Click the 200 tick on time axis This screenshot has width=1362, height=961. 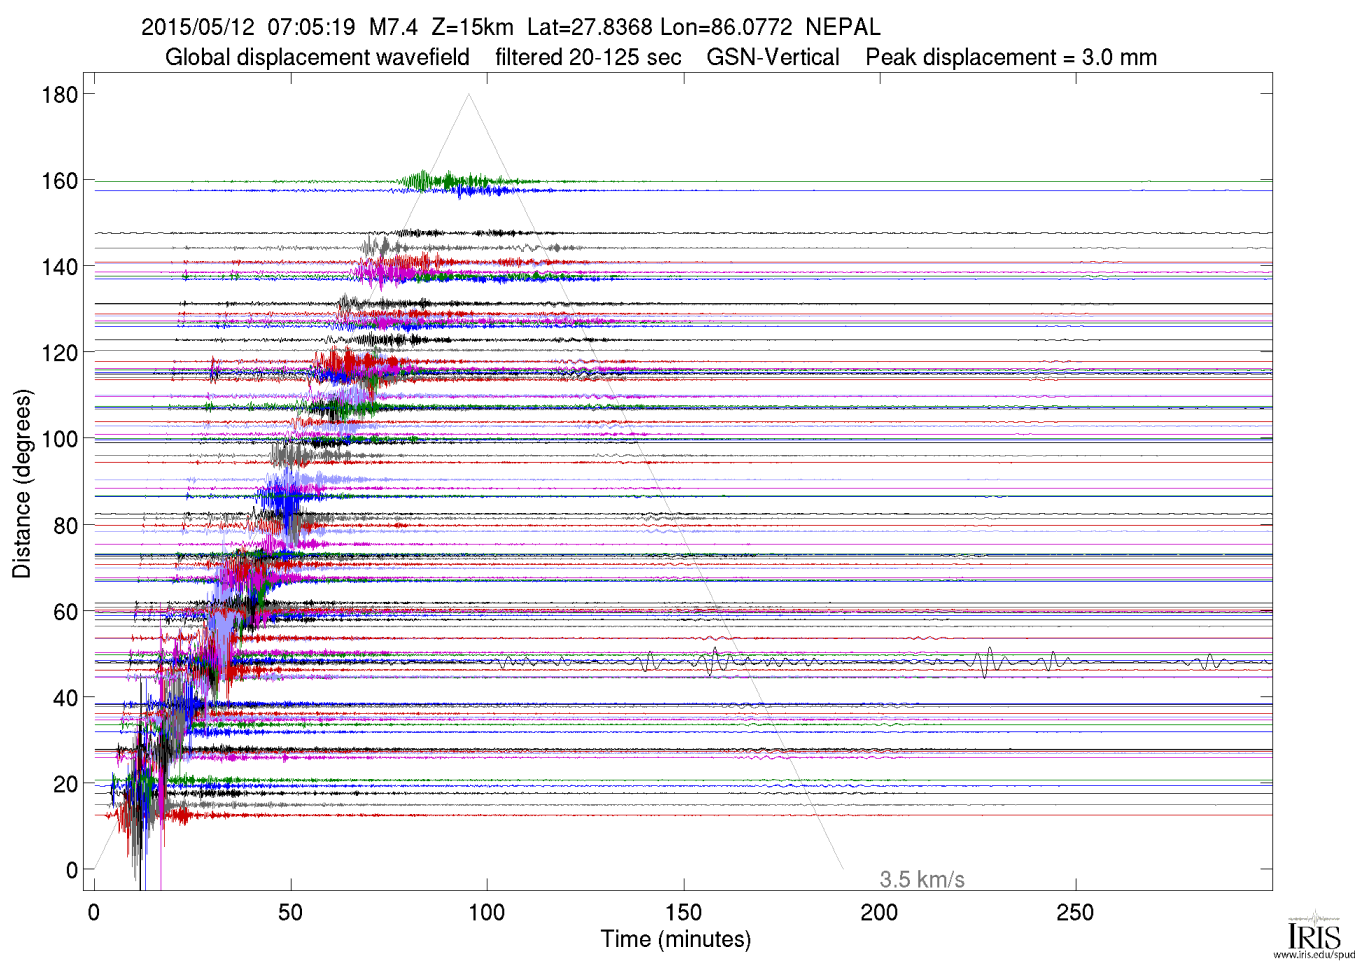879,912
